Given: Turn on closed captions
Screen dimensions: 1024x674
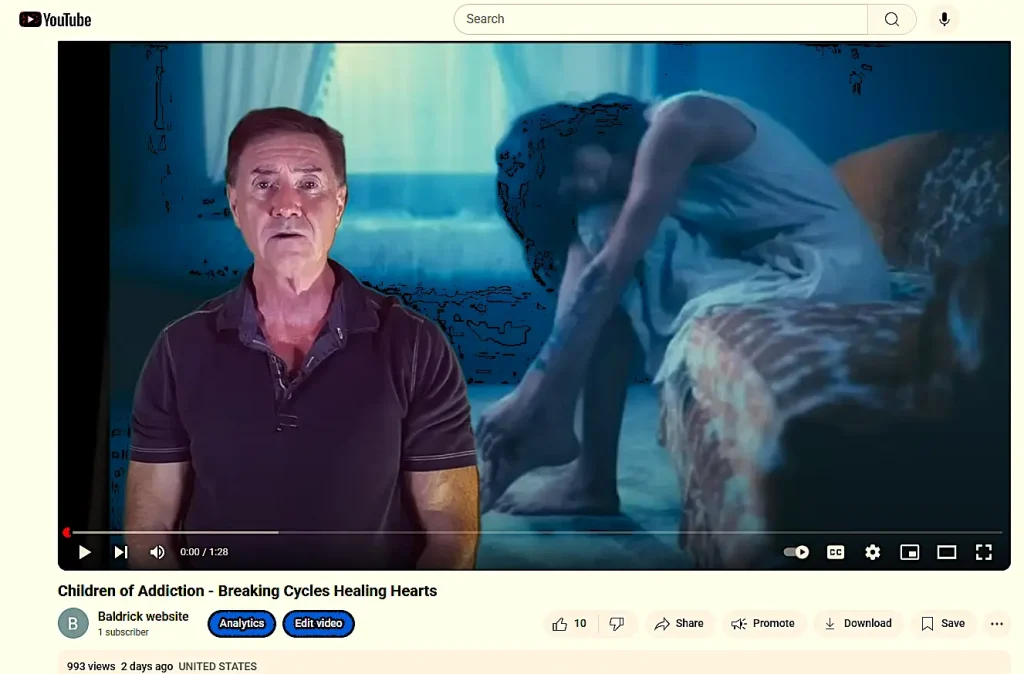Looking at the screenshot, I should 835,553.
